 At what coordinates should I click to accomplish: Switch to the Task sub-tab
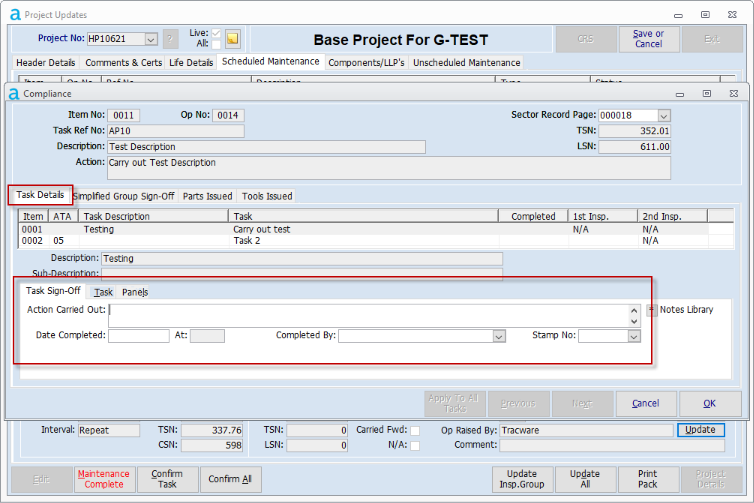[103, 292]
